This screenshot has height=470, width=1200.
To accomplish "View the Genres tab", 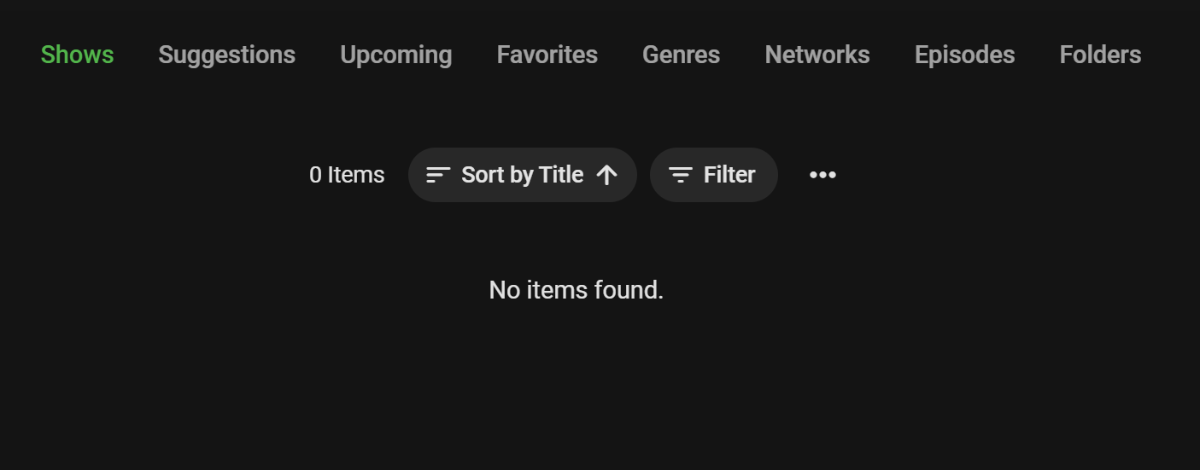I will (x=681, y=55).
